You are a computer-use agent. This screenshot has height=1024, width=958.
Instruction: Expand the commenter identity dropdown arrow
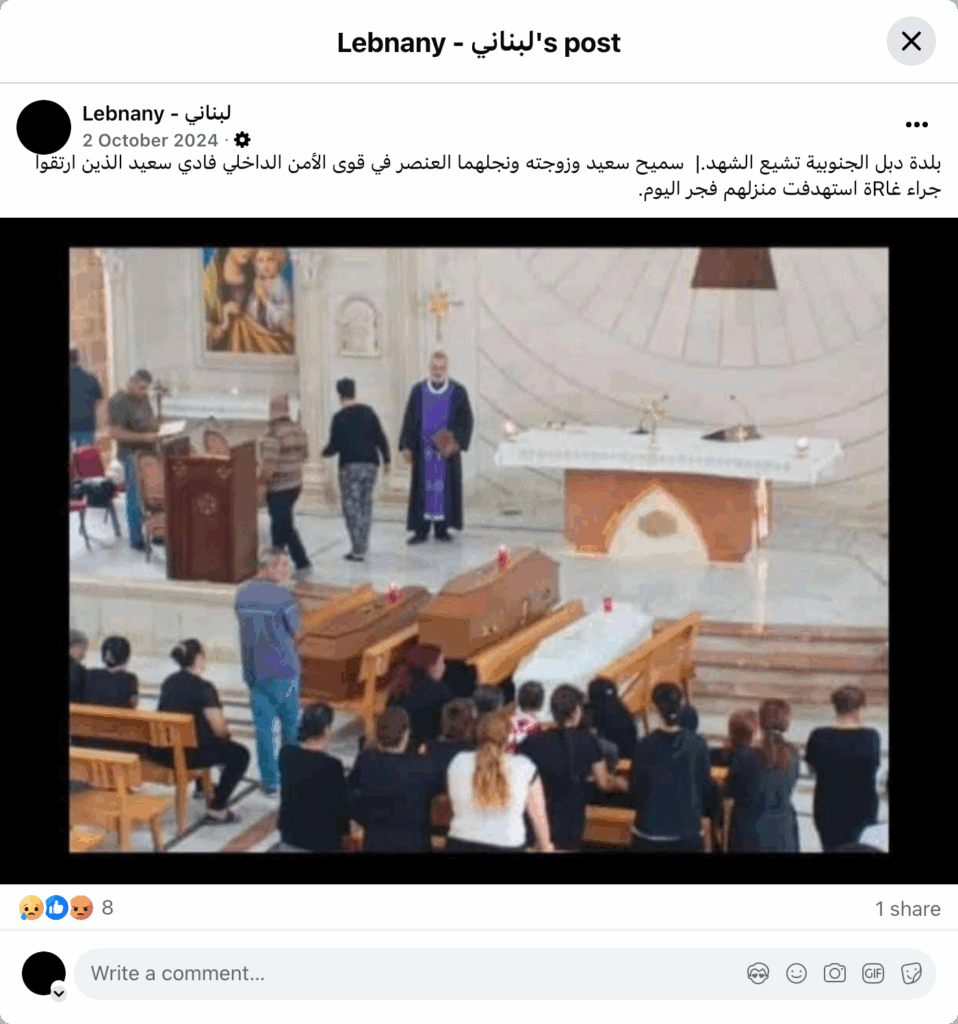pos(59,993)
